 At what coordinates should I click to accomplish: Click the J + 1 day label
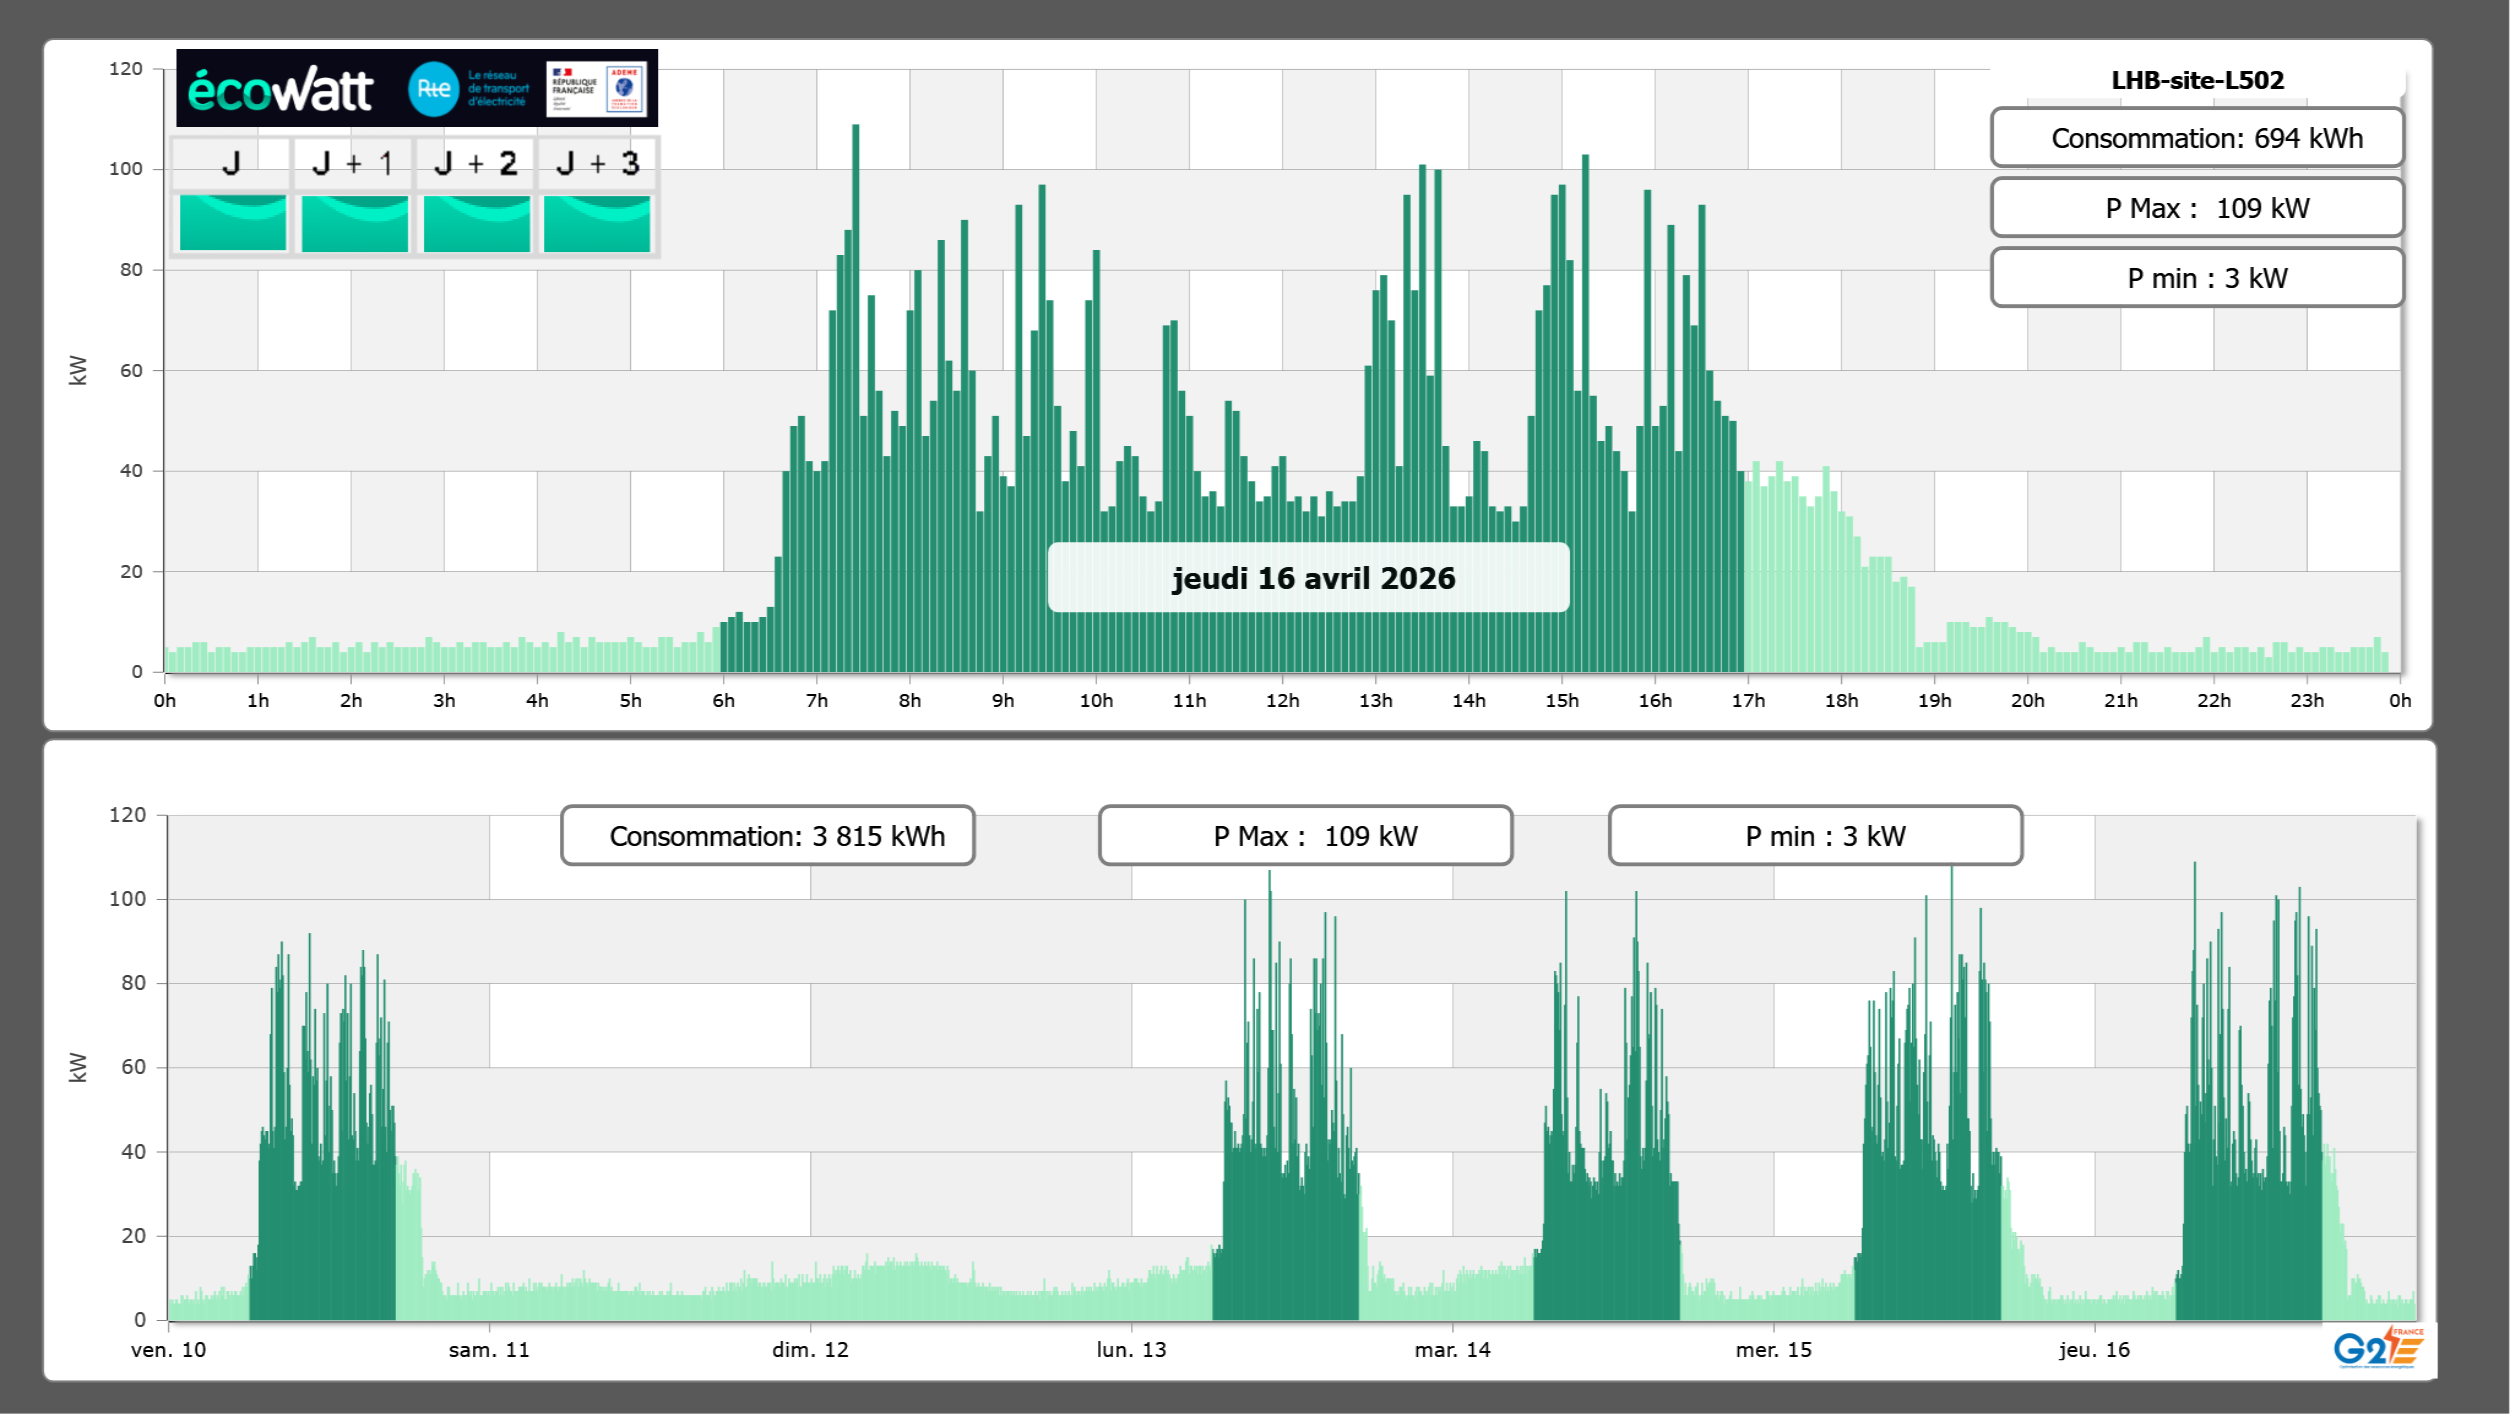click(x=353, y=163)
